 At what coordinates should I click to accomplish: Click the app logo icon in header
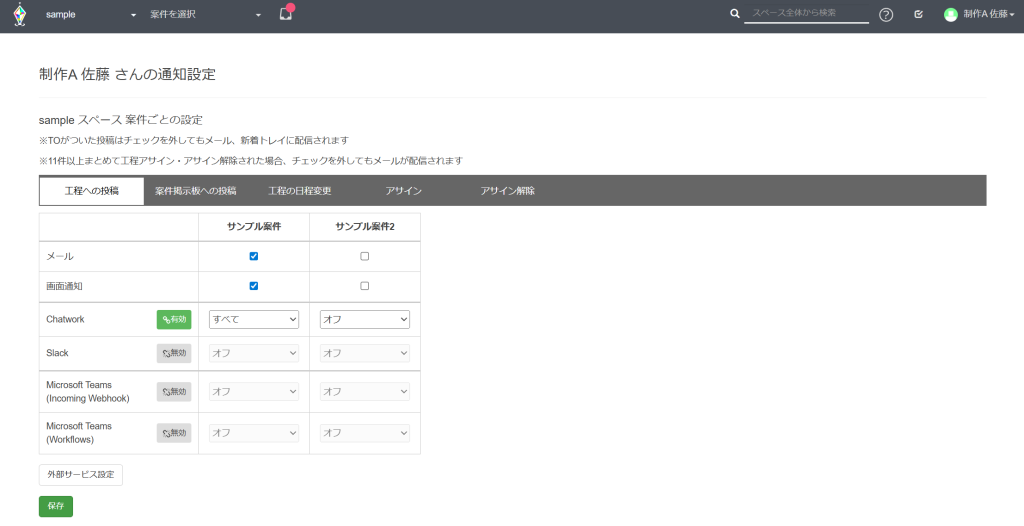[19, 15]
